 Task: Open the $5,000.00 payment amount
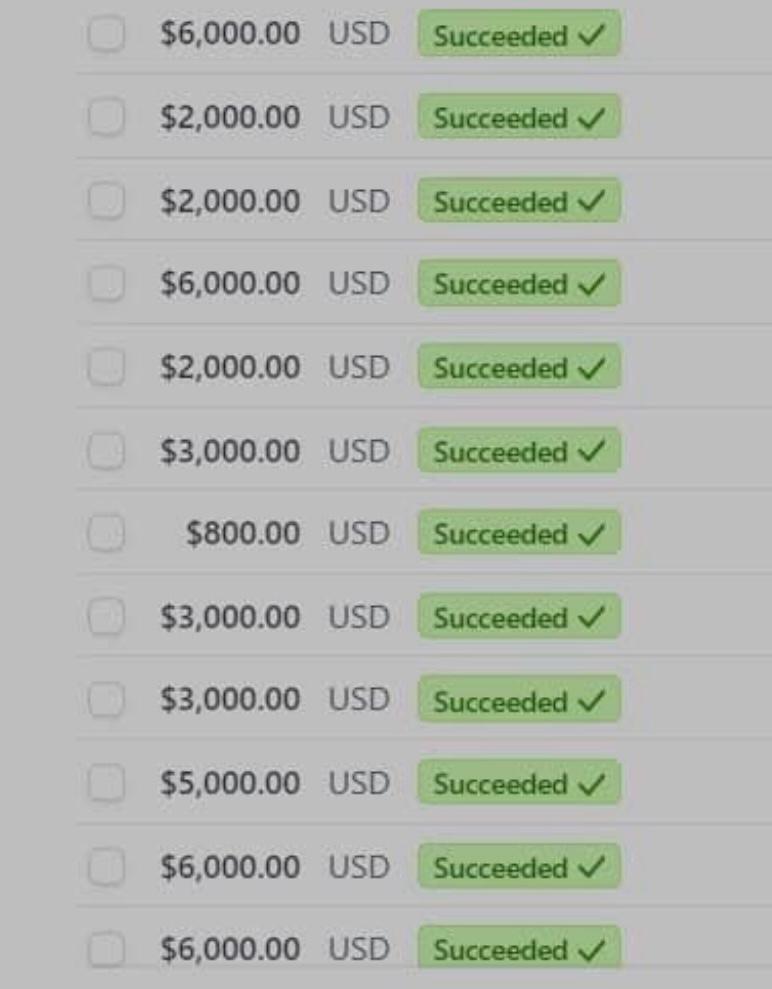pyautogui.click(x=230, y=784)
